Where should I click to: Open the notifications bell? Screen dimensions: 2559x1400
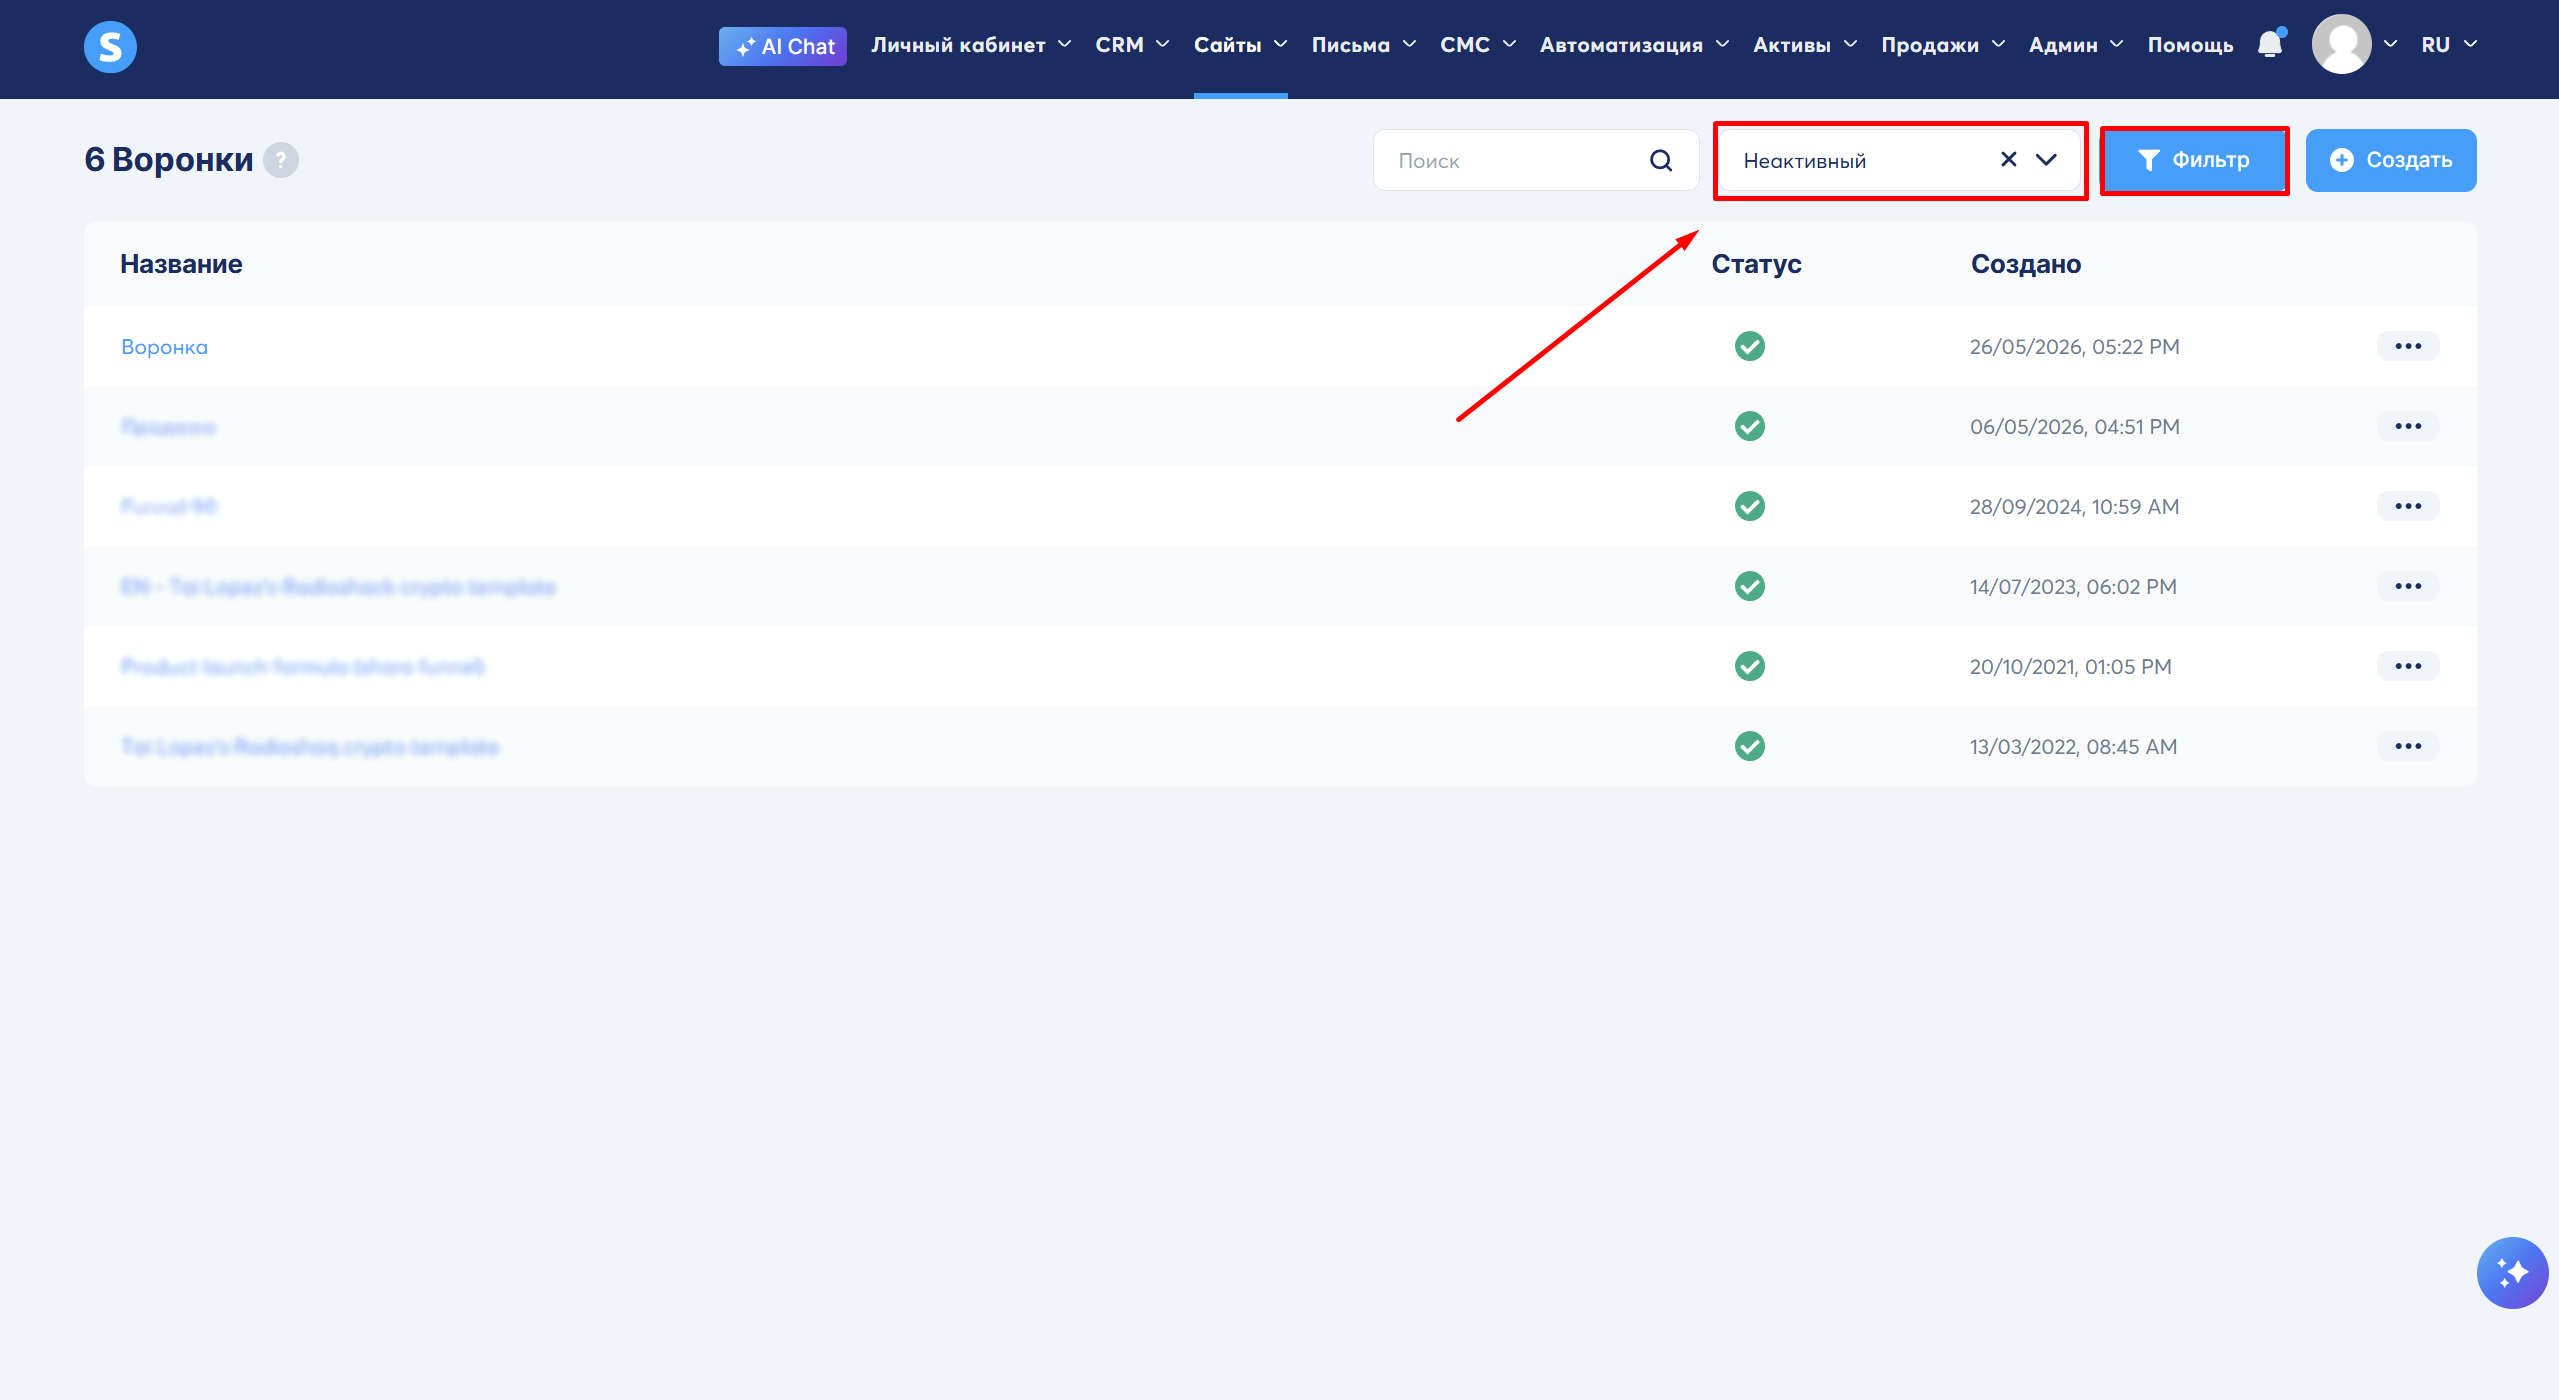(2270, 44)
